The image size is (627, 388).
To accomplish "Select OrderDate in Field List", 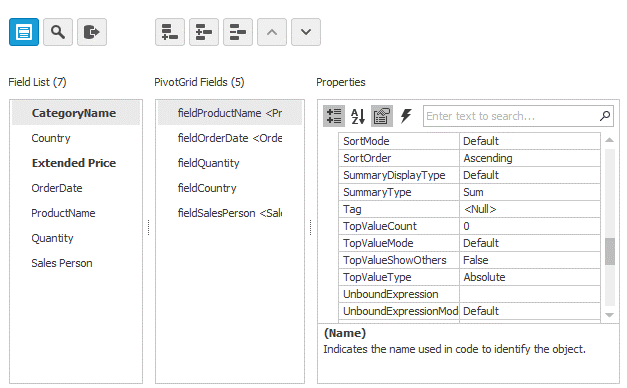I will coord(76,188).
